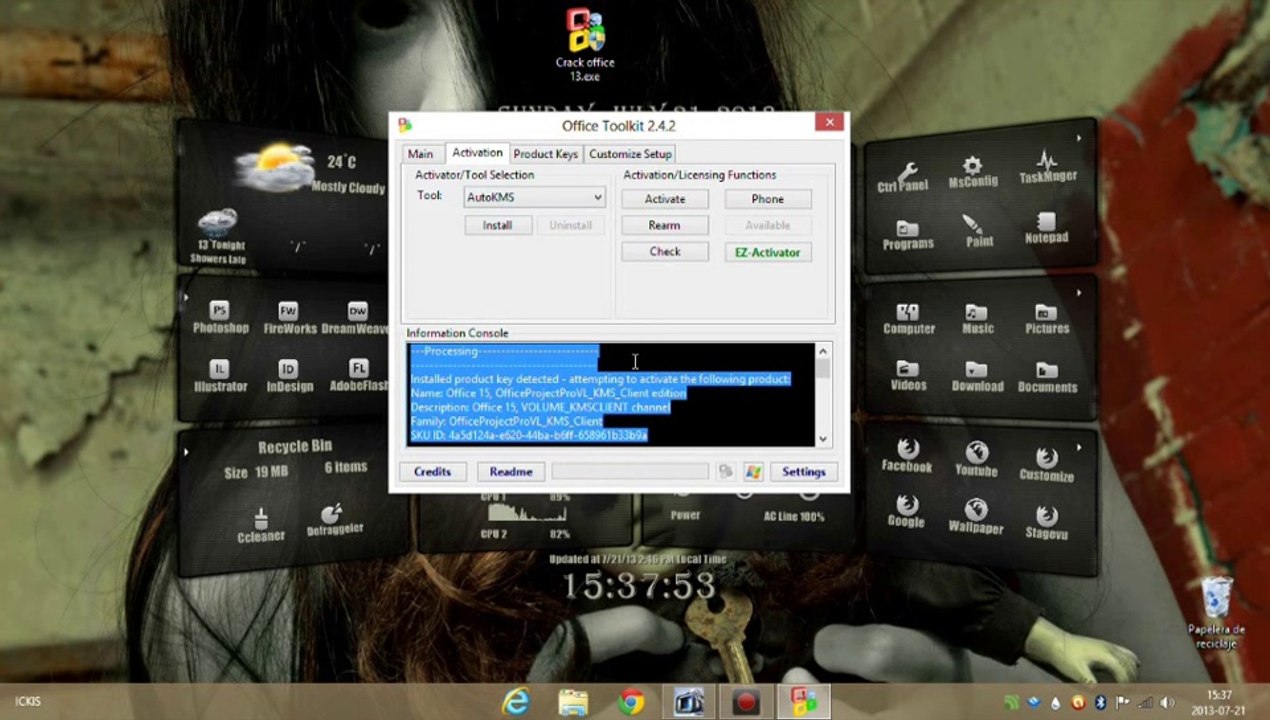
Task: Click the SKU ID line in console
Action: pyautogui.click(x=529, y=435)
